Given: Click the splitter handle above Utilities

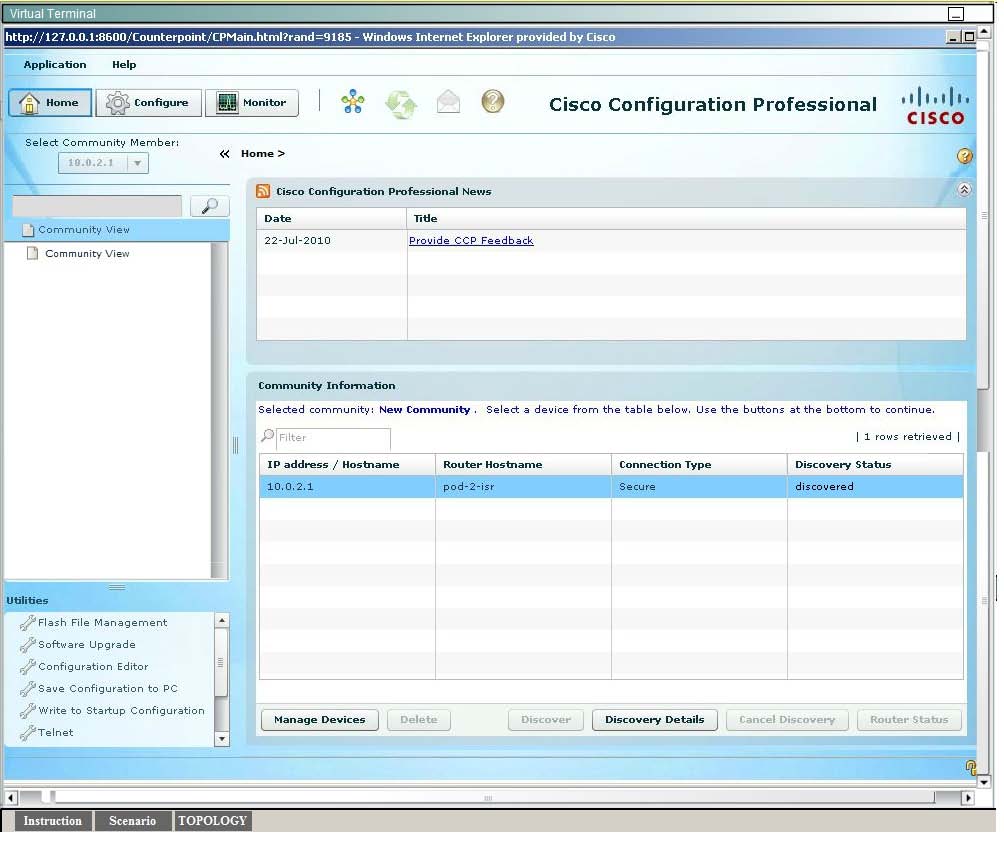Looking at the screenshot, I should (x=117, y=587).
